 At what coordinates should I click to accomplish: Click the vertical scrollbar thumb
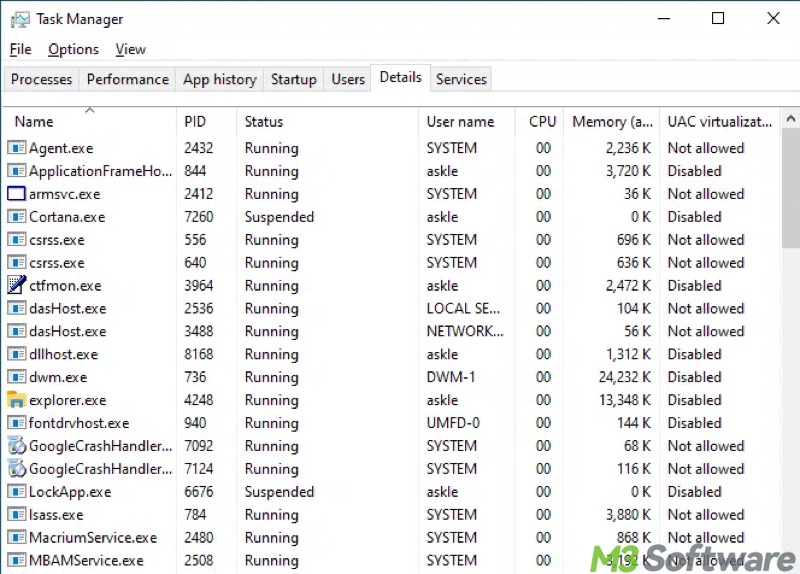[790, 189]
